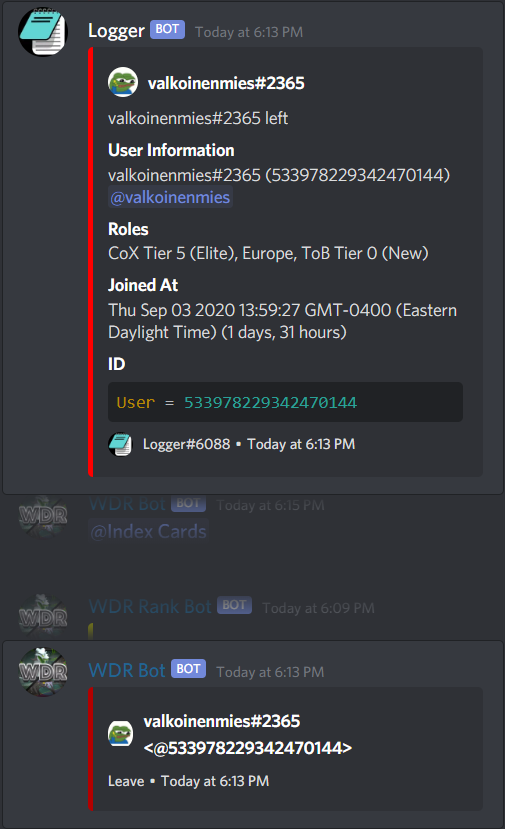Click the User ID code block
This screenshot has height=829, width=505.
(x=286, y=402)
